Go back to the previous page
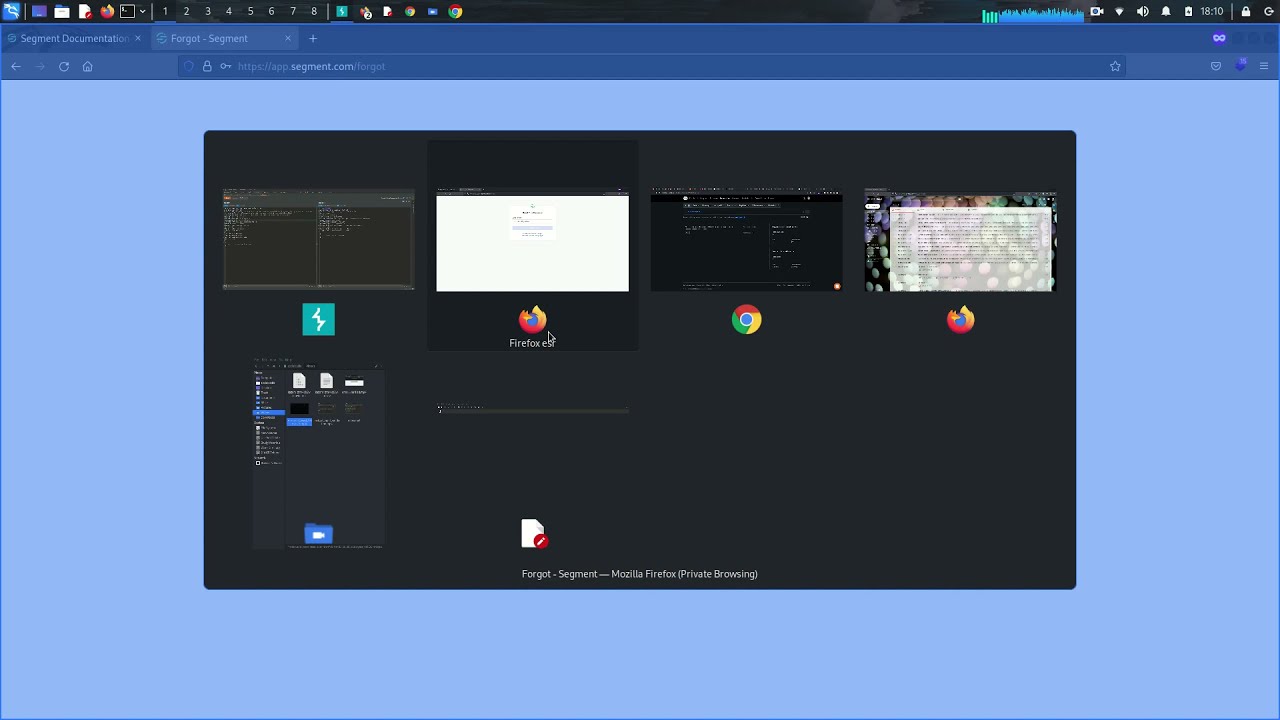The width and height of the screenshot is (1280, 720). click(16, 66)
